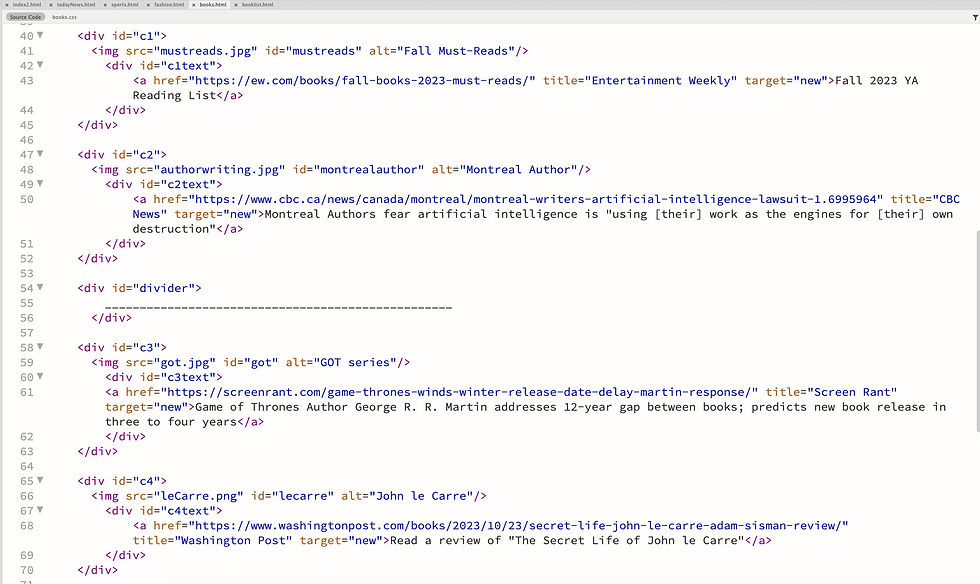Switch to the books.css tab
The width and height of the screenshot is (980, 584).
[64, 16]
